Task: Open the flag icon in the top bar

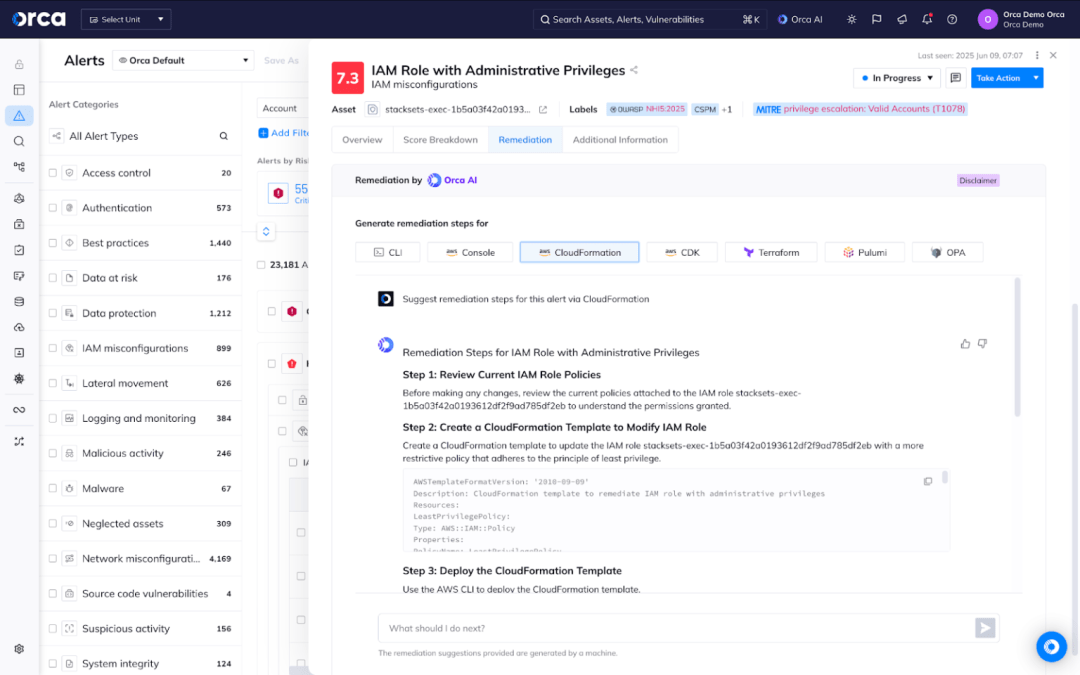Action: 877,19
